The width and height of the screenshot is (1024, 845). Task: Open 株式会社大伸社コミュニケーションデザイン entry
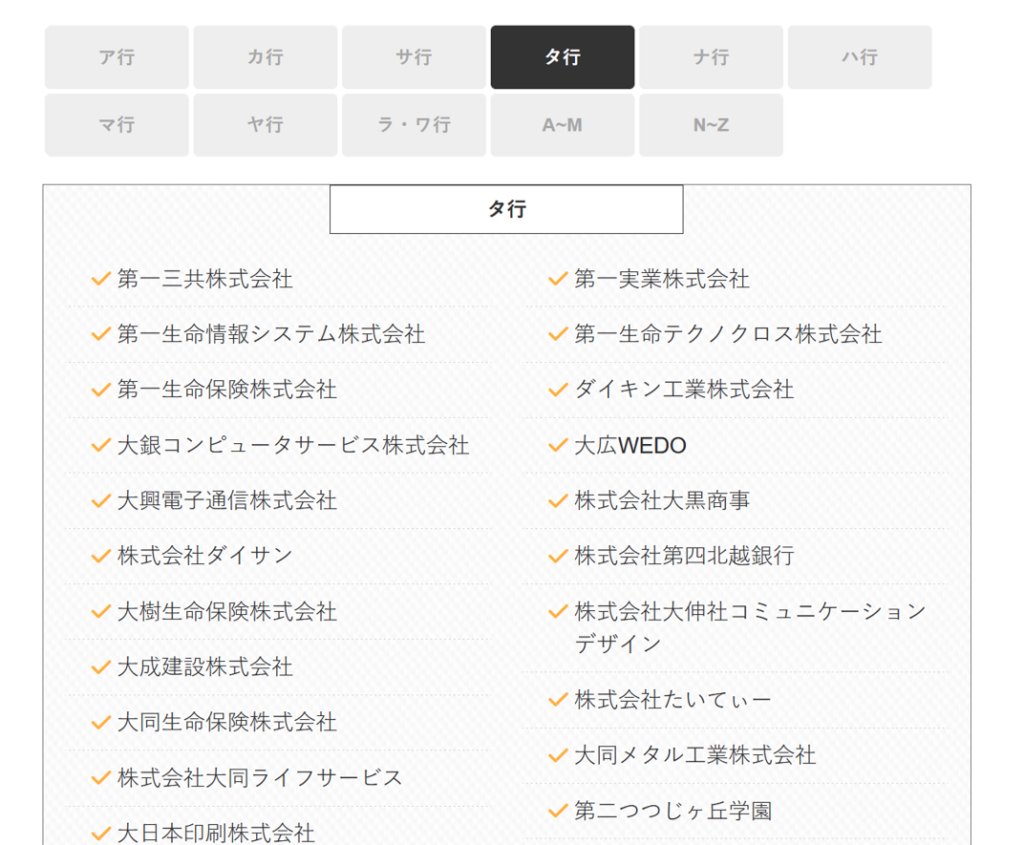click(x=749, y=612)
